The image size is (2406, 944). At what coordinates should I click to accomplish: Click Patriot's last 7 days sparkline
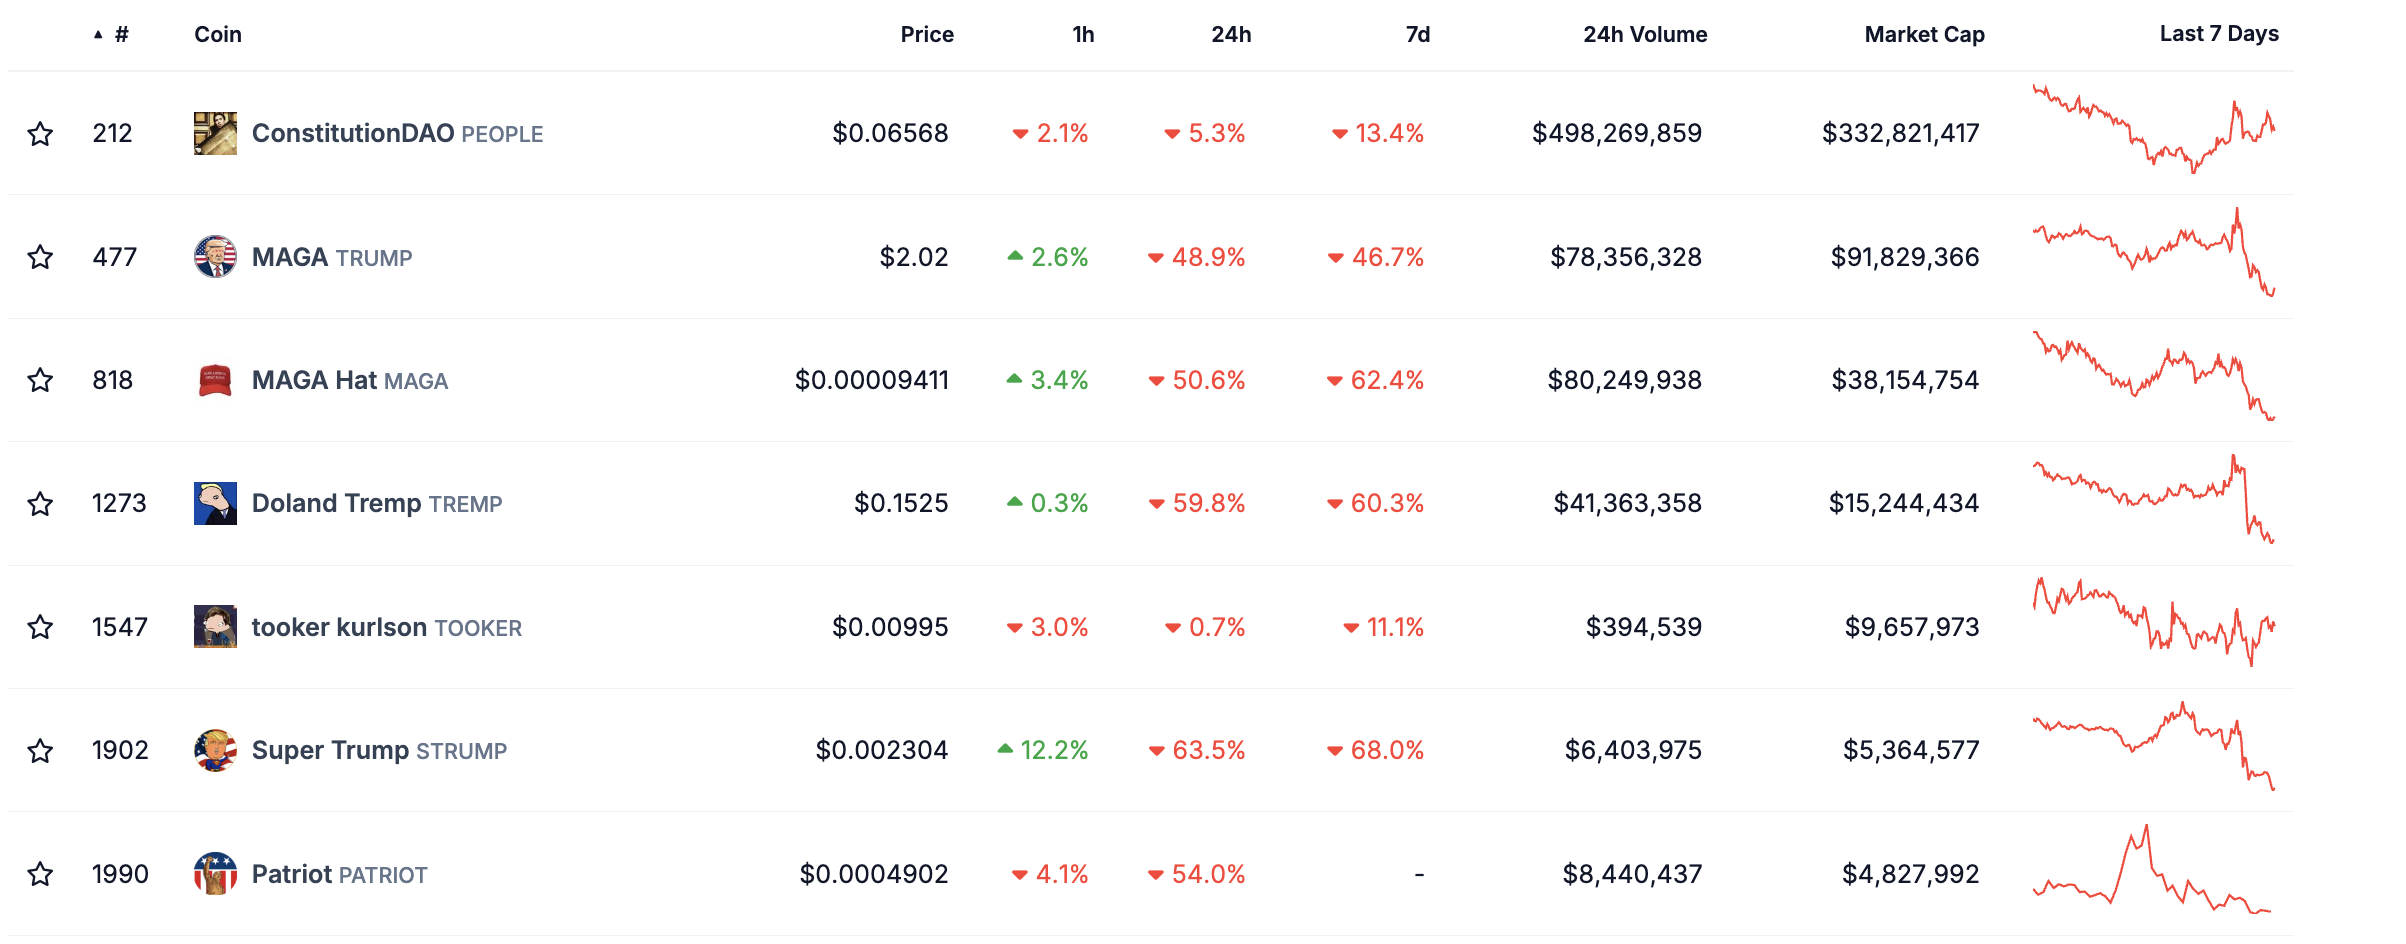[x=2153, y=872]
